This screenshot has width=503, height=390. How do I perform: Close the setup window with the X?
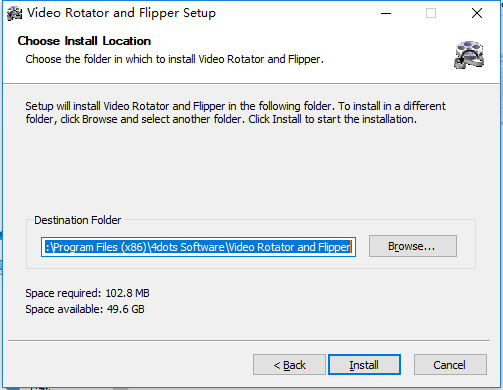click(x=477, y=13)
